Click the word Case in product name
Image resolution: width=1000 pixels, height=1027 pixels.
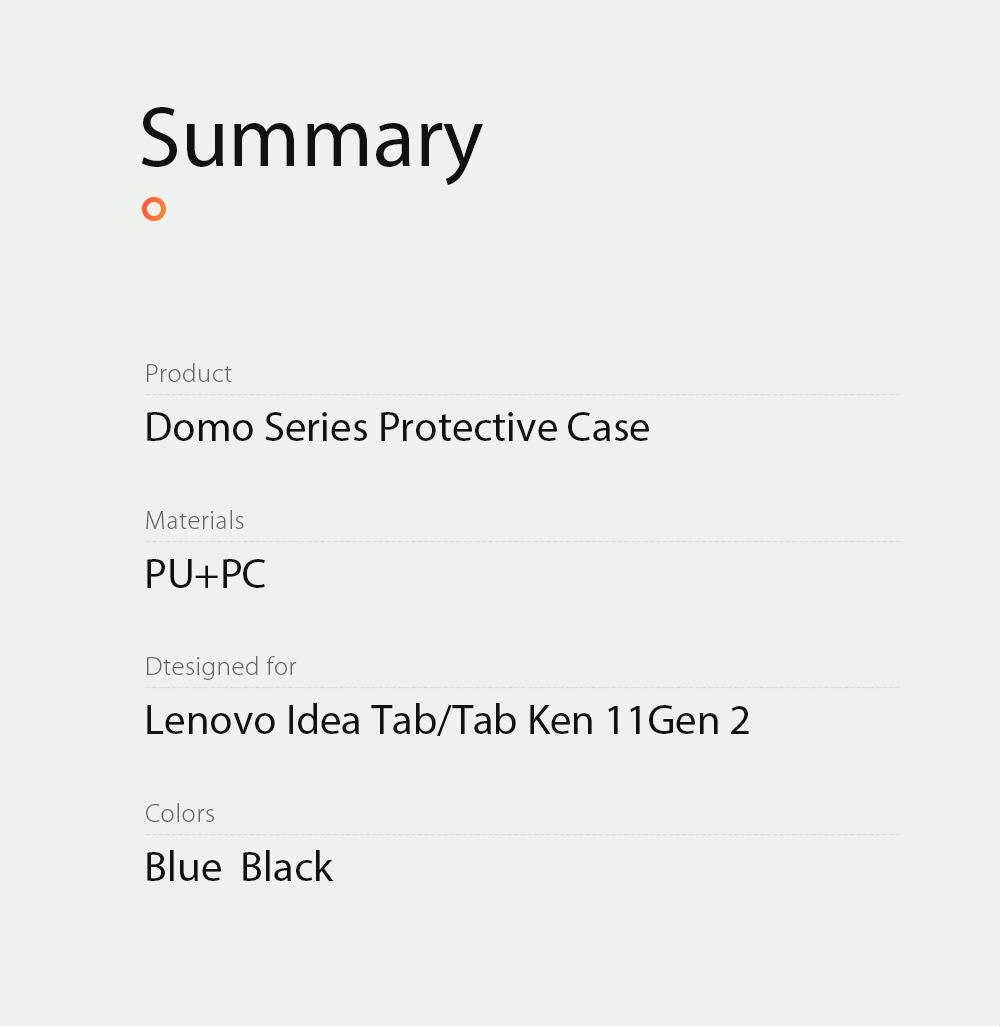click(608, 427)
